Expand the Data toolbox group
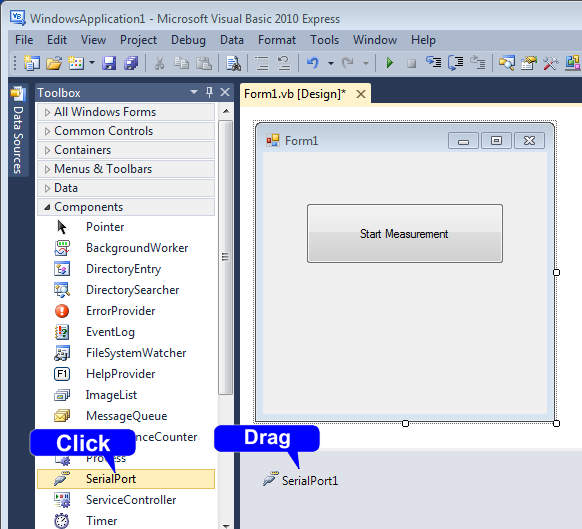The image size is (582, 529). coord(126,188)
